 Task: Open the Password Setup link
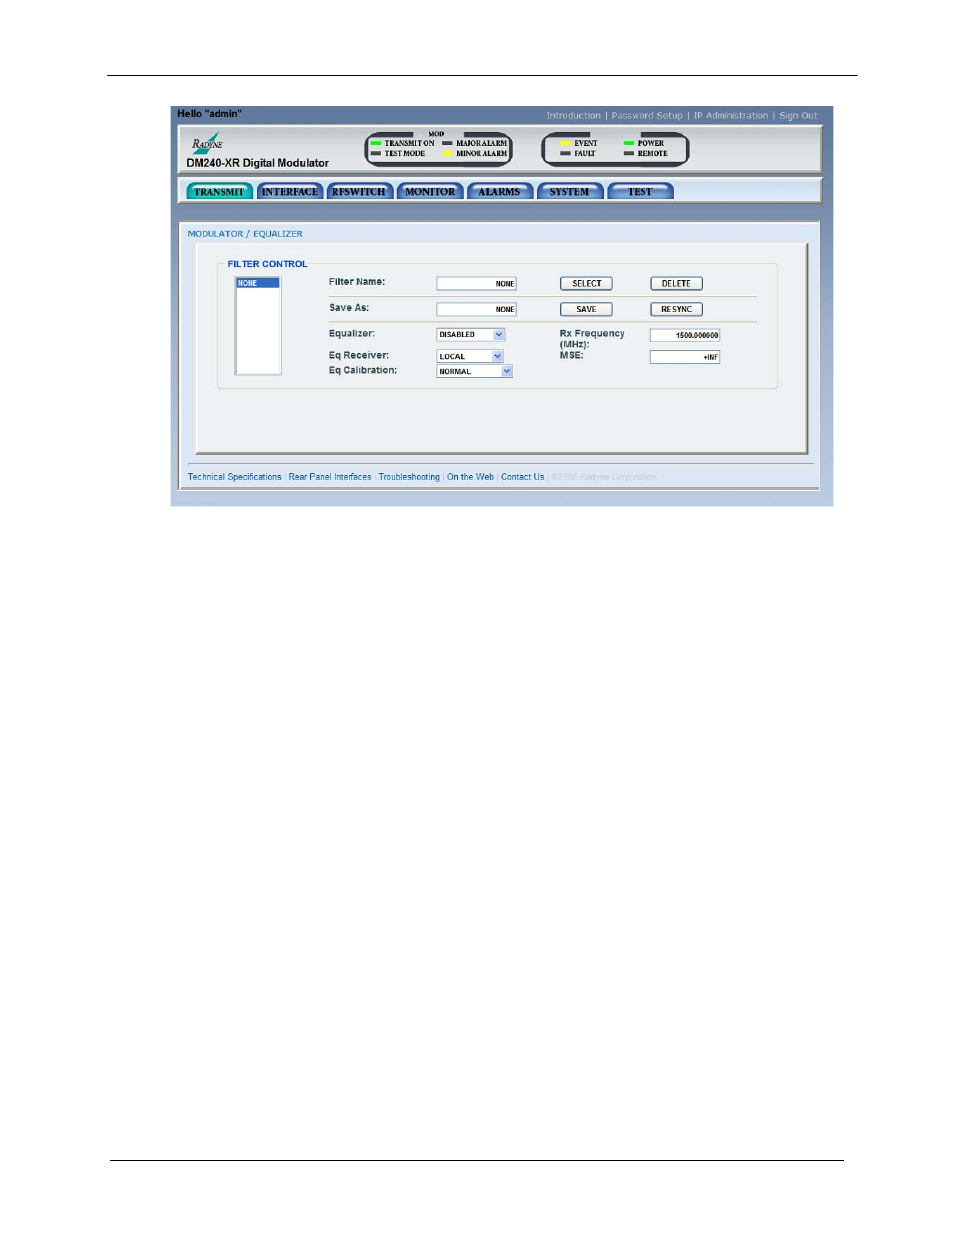[x=647, y=116]
